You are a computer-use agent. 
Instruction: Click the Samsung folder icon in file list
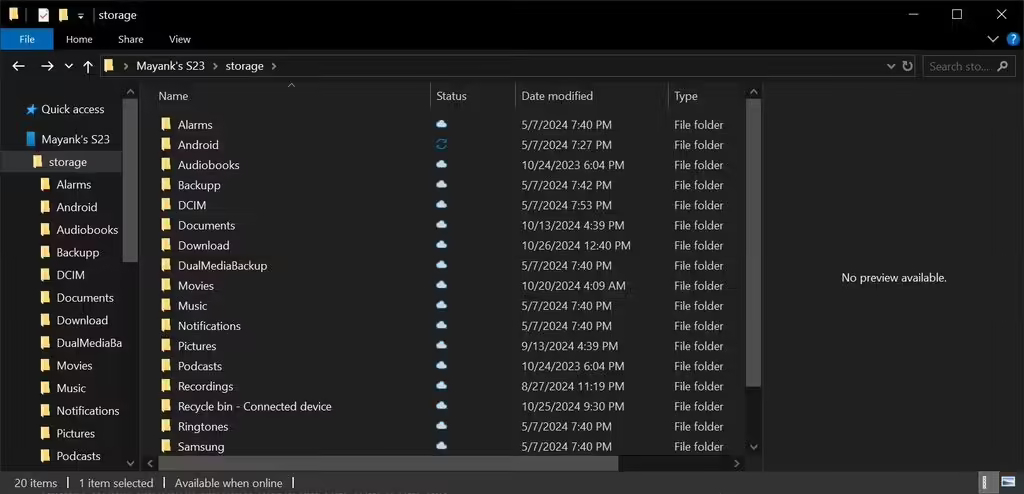click(166, 446)
